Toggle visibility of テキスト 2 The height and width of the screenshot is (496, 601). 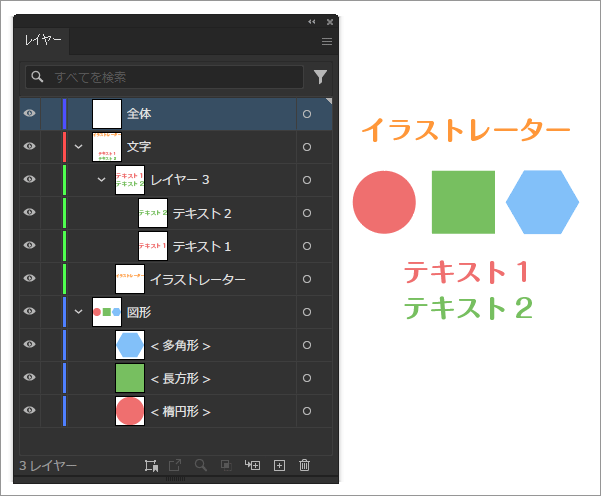[30, 212]
